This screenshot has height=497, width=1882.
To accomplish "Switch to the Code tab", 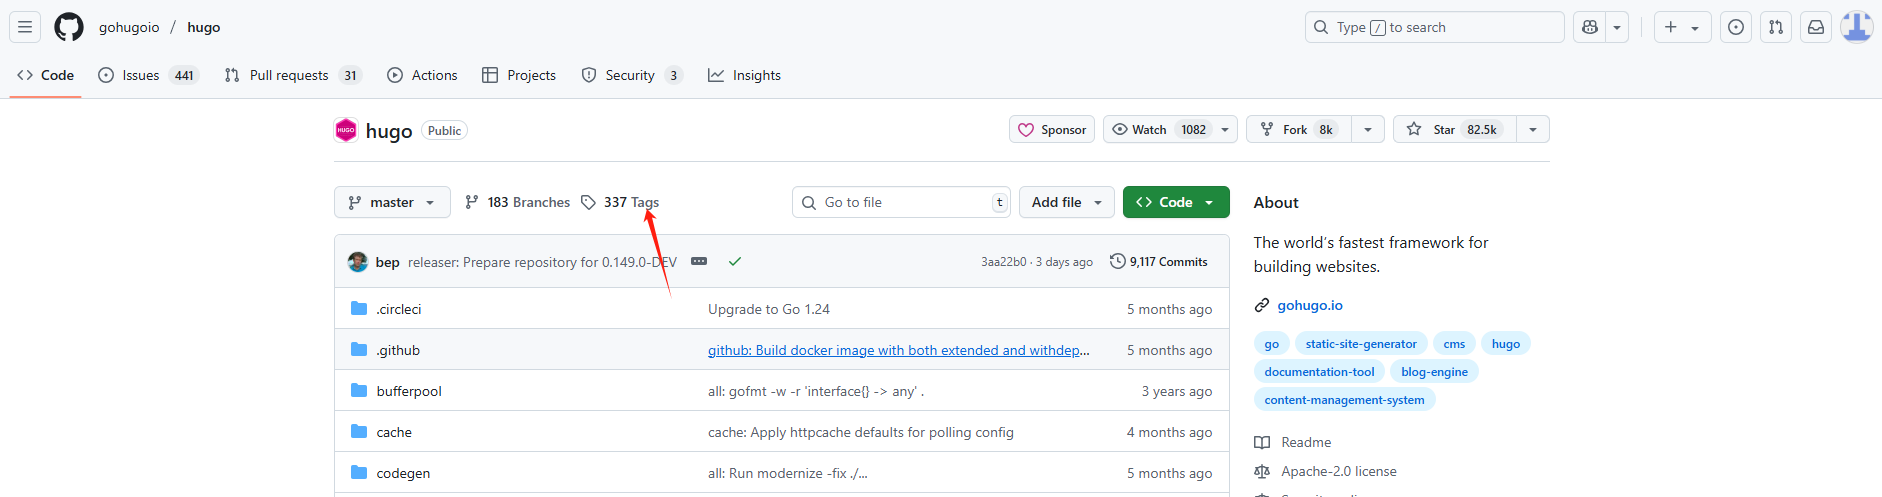I will pyautogui.click(x=46, y=75).
